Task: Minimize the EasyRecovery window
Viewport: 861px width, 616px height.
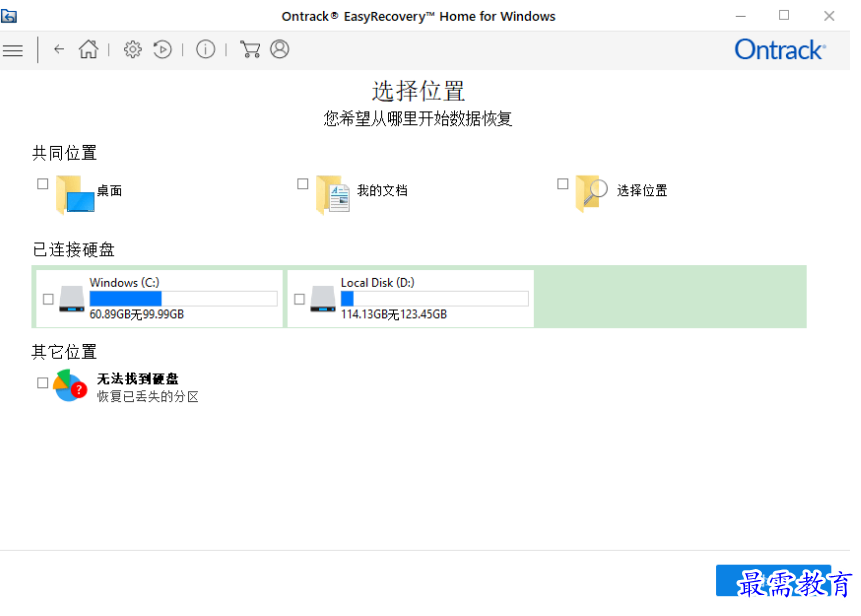Action: 741,16
